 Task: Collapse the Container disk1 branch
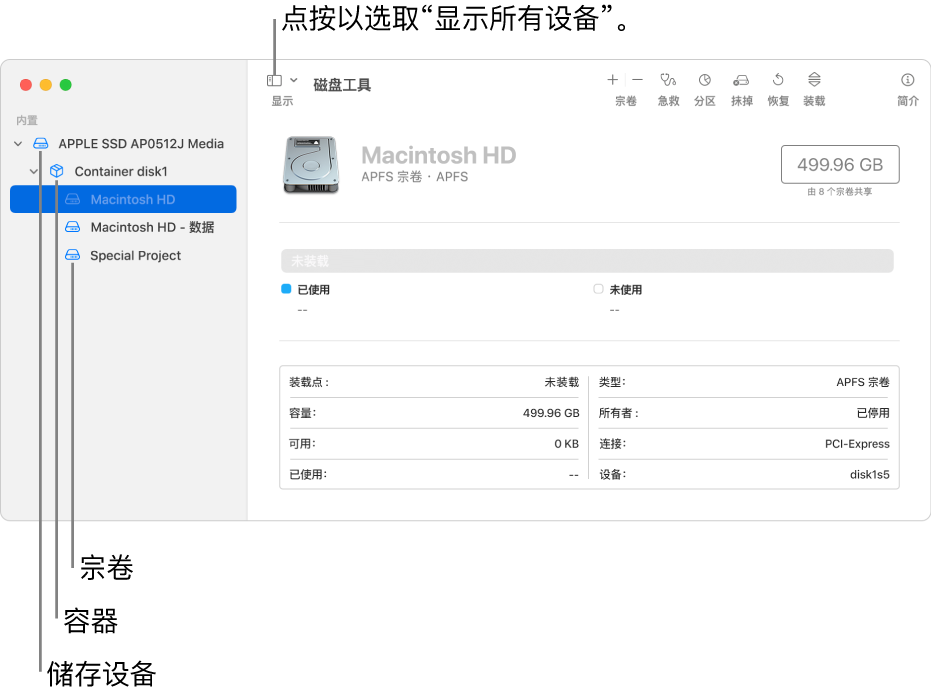point(34,172)
